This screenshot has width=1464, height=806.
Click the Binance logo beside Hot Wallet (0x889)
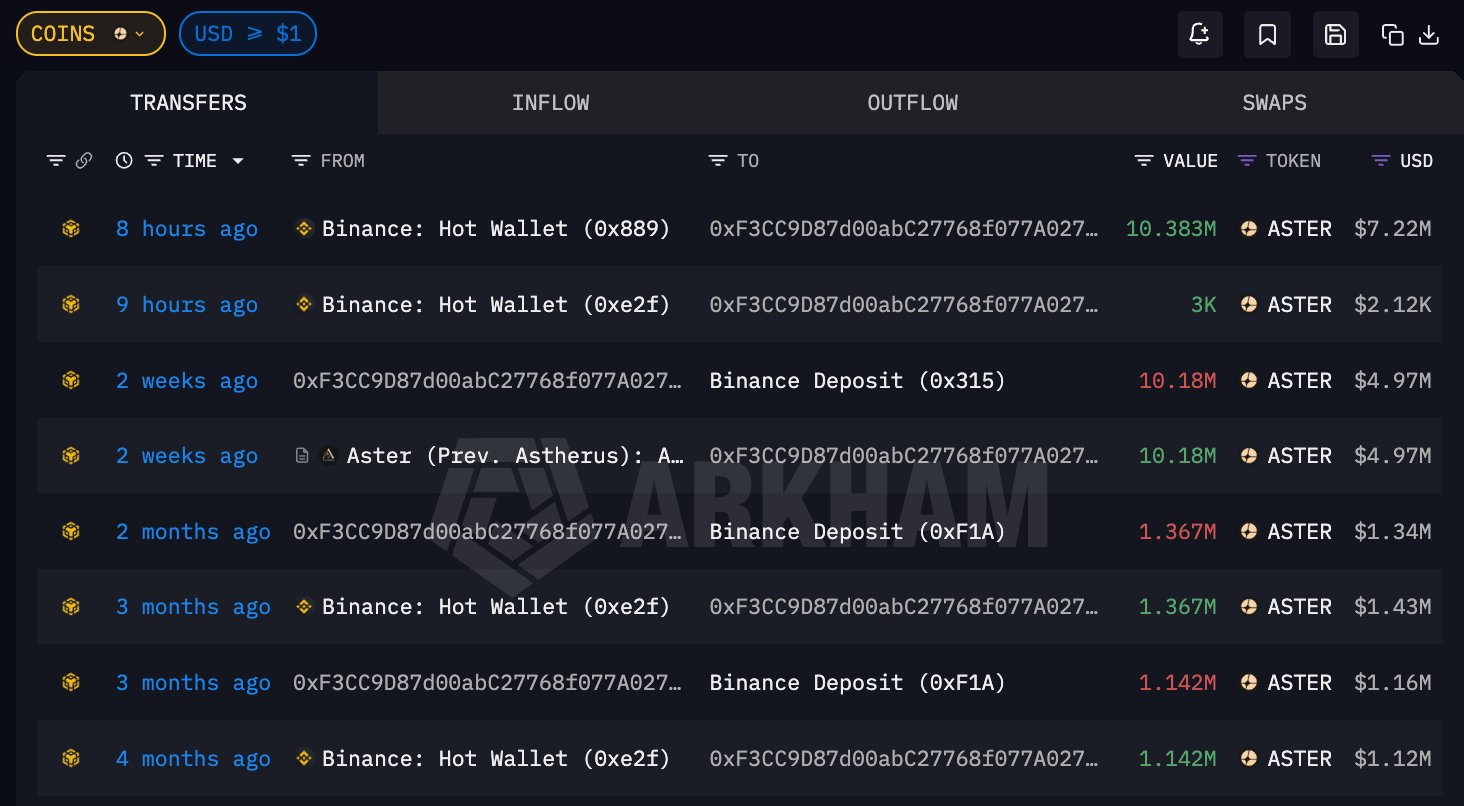tap(304, 228)
